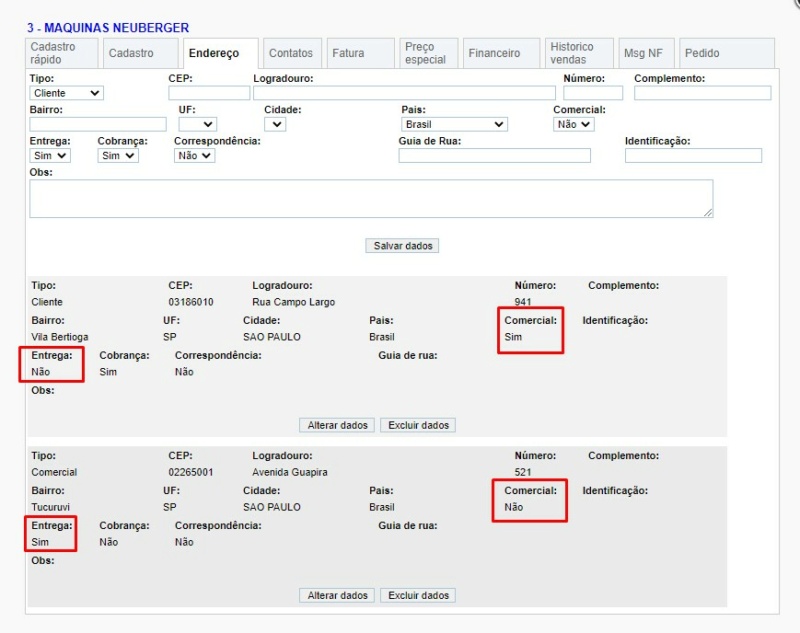Open the Cadastro rápido tab

[x=61, y=53]
